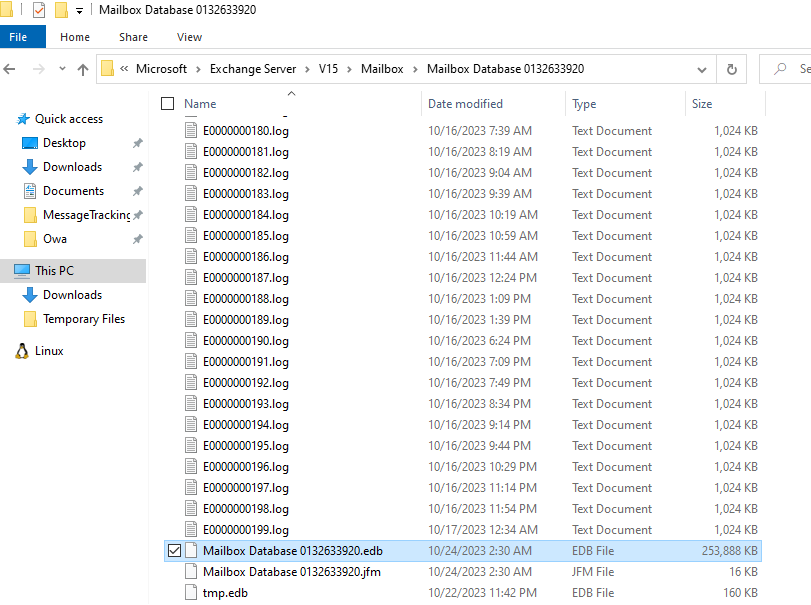Unpin icon next to Desktop
Viewport: 811px width, 605px height.
(138, 143)
